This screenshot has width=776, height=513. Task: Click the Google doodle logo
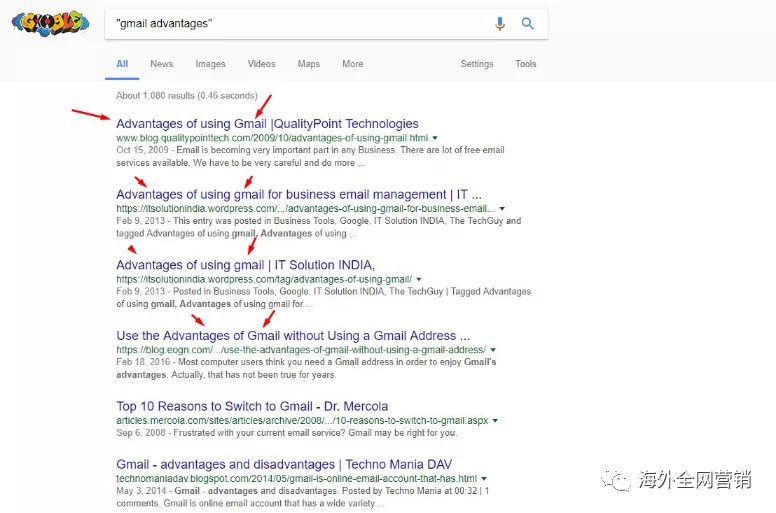[x=50, y=23]
